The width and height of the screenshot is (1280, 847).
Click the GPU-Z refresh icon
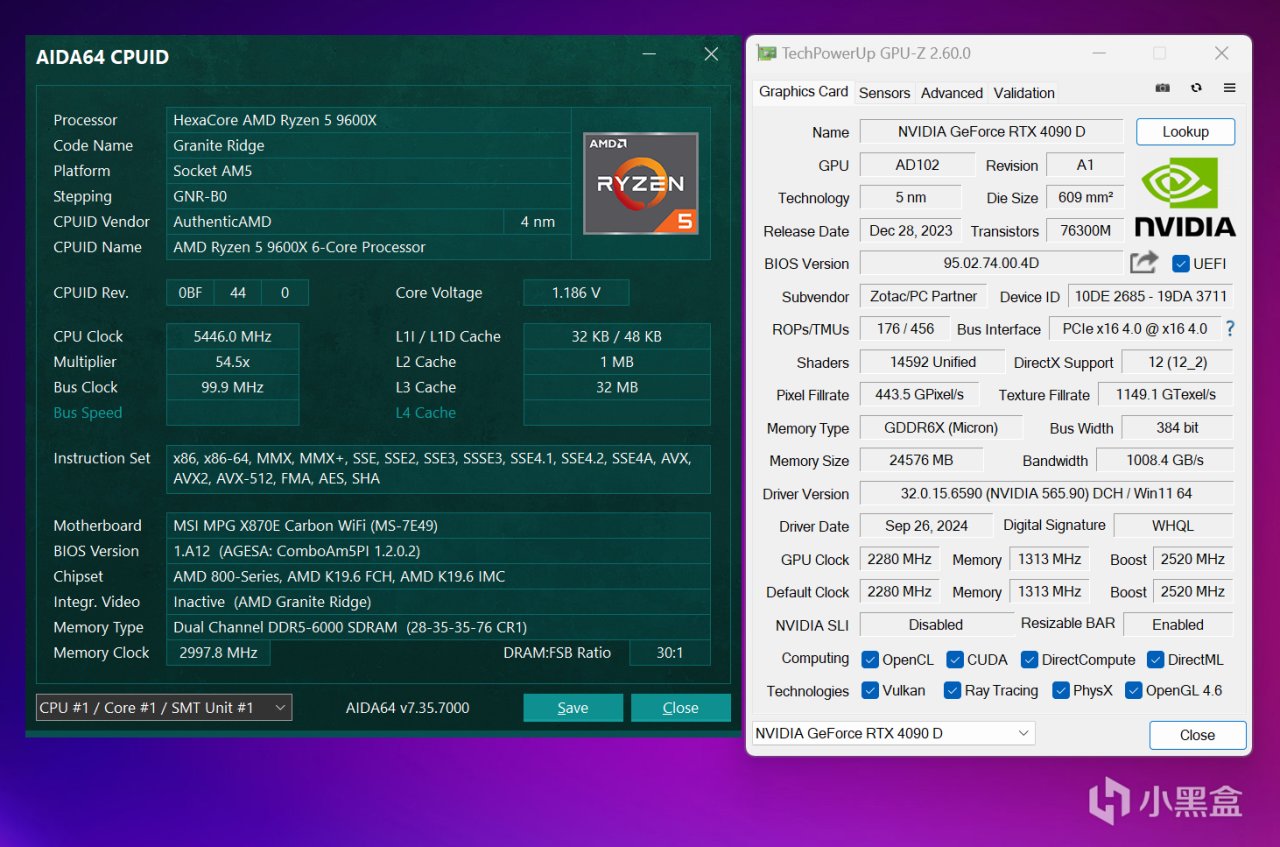[x=1196, y=88]
